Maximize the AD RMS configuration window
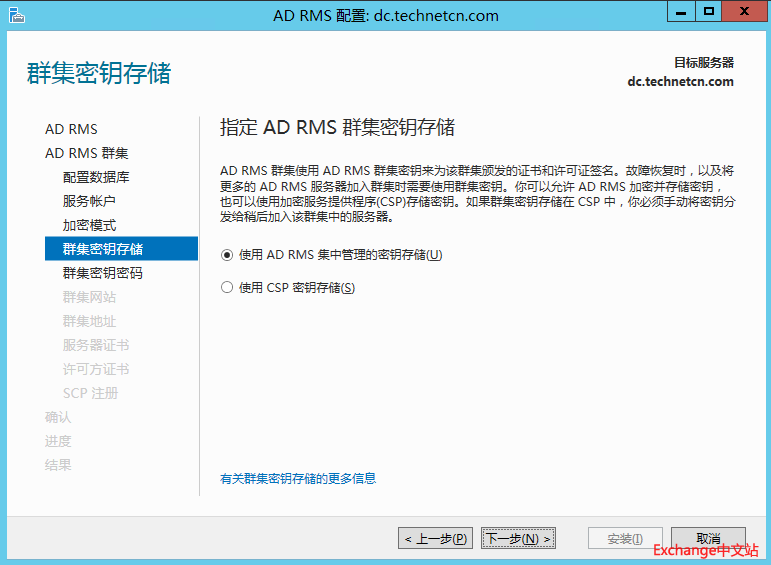This screenshot has height=565, width=771. (708, 12)
